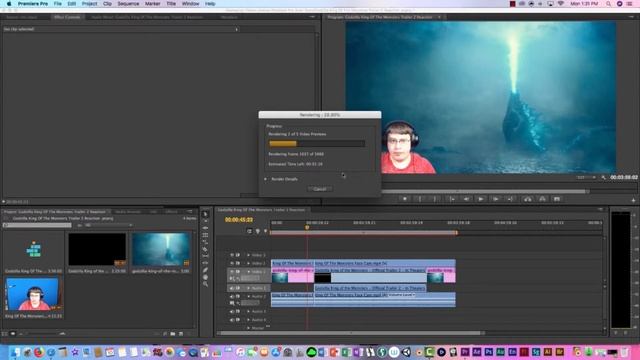This screenshot has width=640, height=360.
Task: Mute Audio 1 track speaker toggle
Action: 232,288
